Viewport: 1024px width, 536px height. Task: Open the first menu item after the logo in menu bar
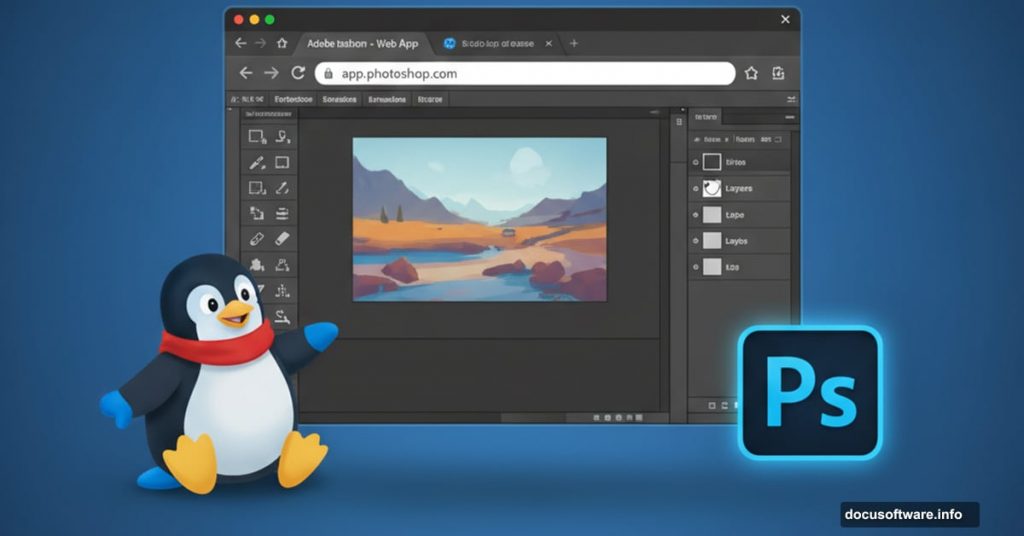tap(293, 99)
